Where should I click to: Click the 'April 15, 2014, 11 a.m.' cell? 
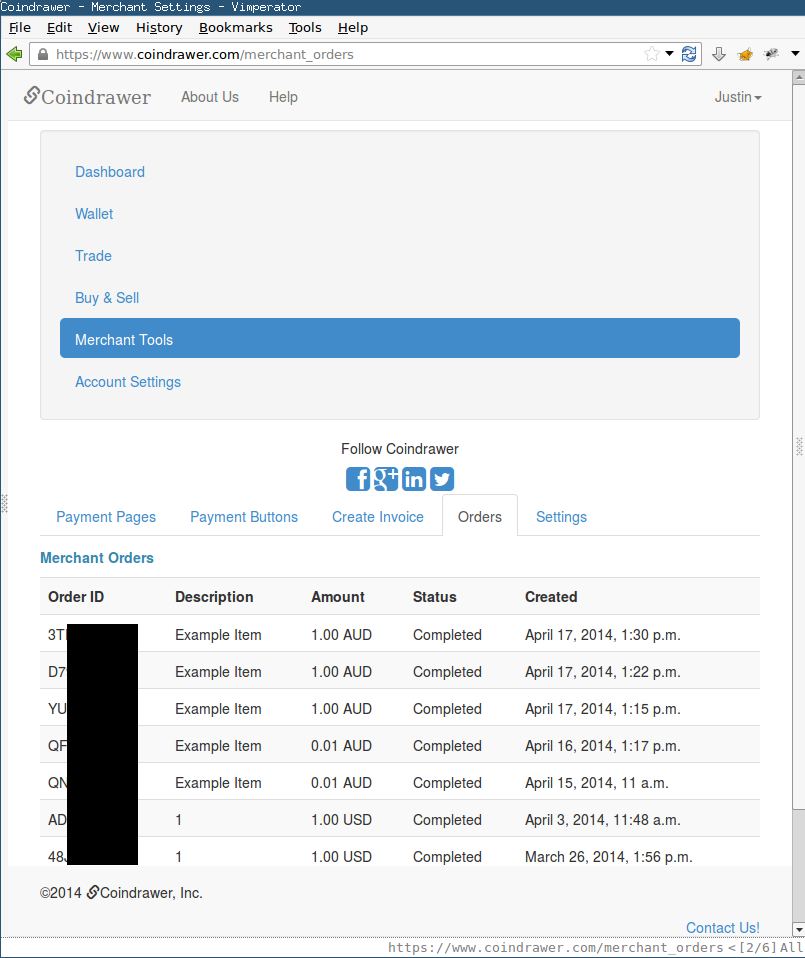597,783
